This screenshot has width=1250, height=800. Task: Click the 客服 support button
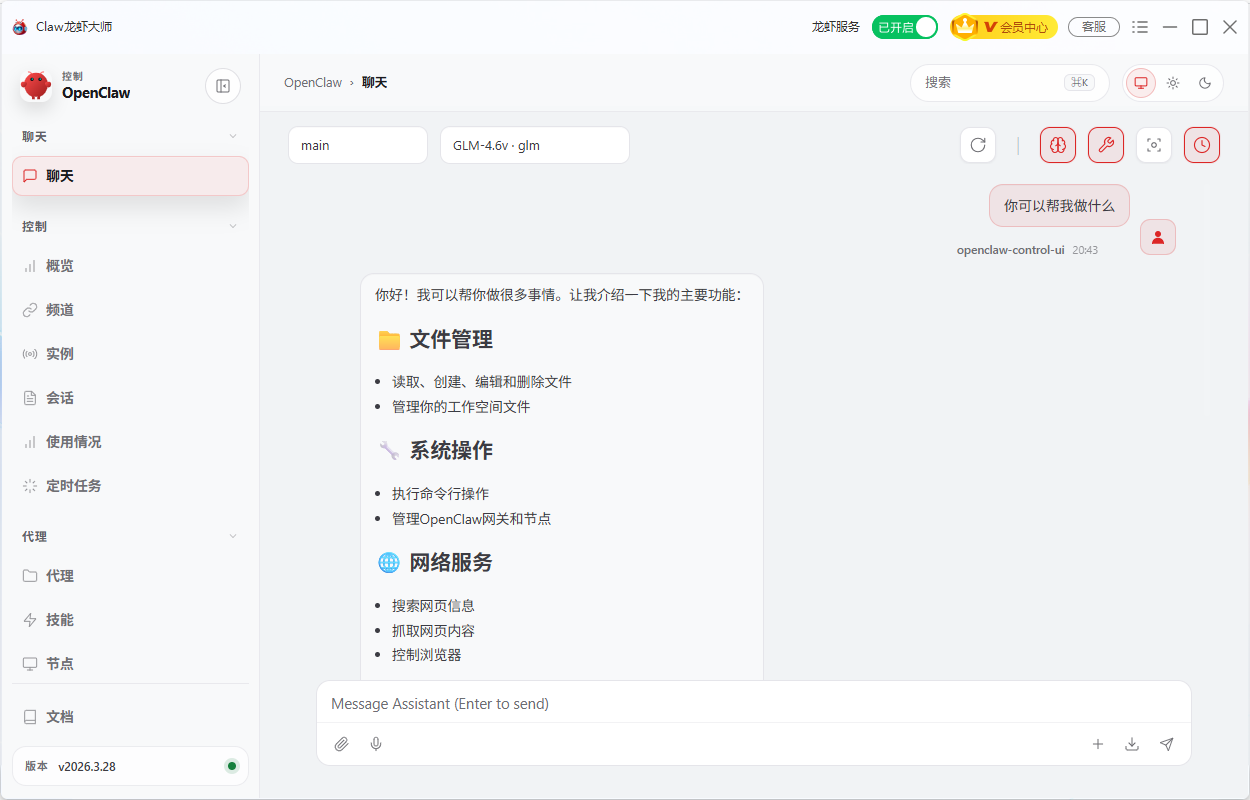click(1094, 27)
